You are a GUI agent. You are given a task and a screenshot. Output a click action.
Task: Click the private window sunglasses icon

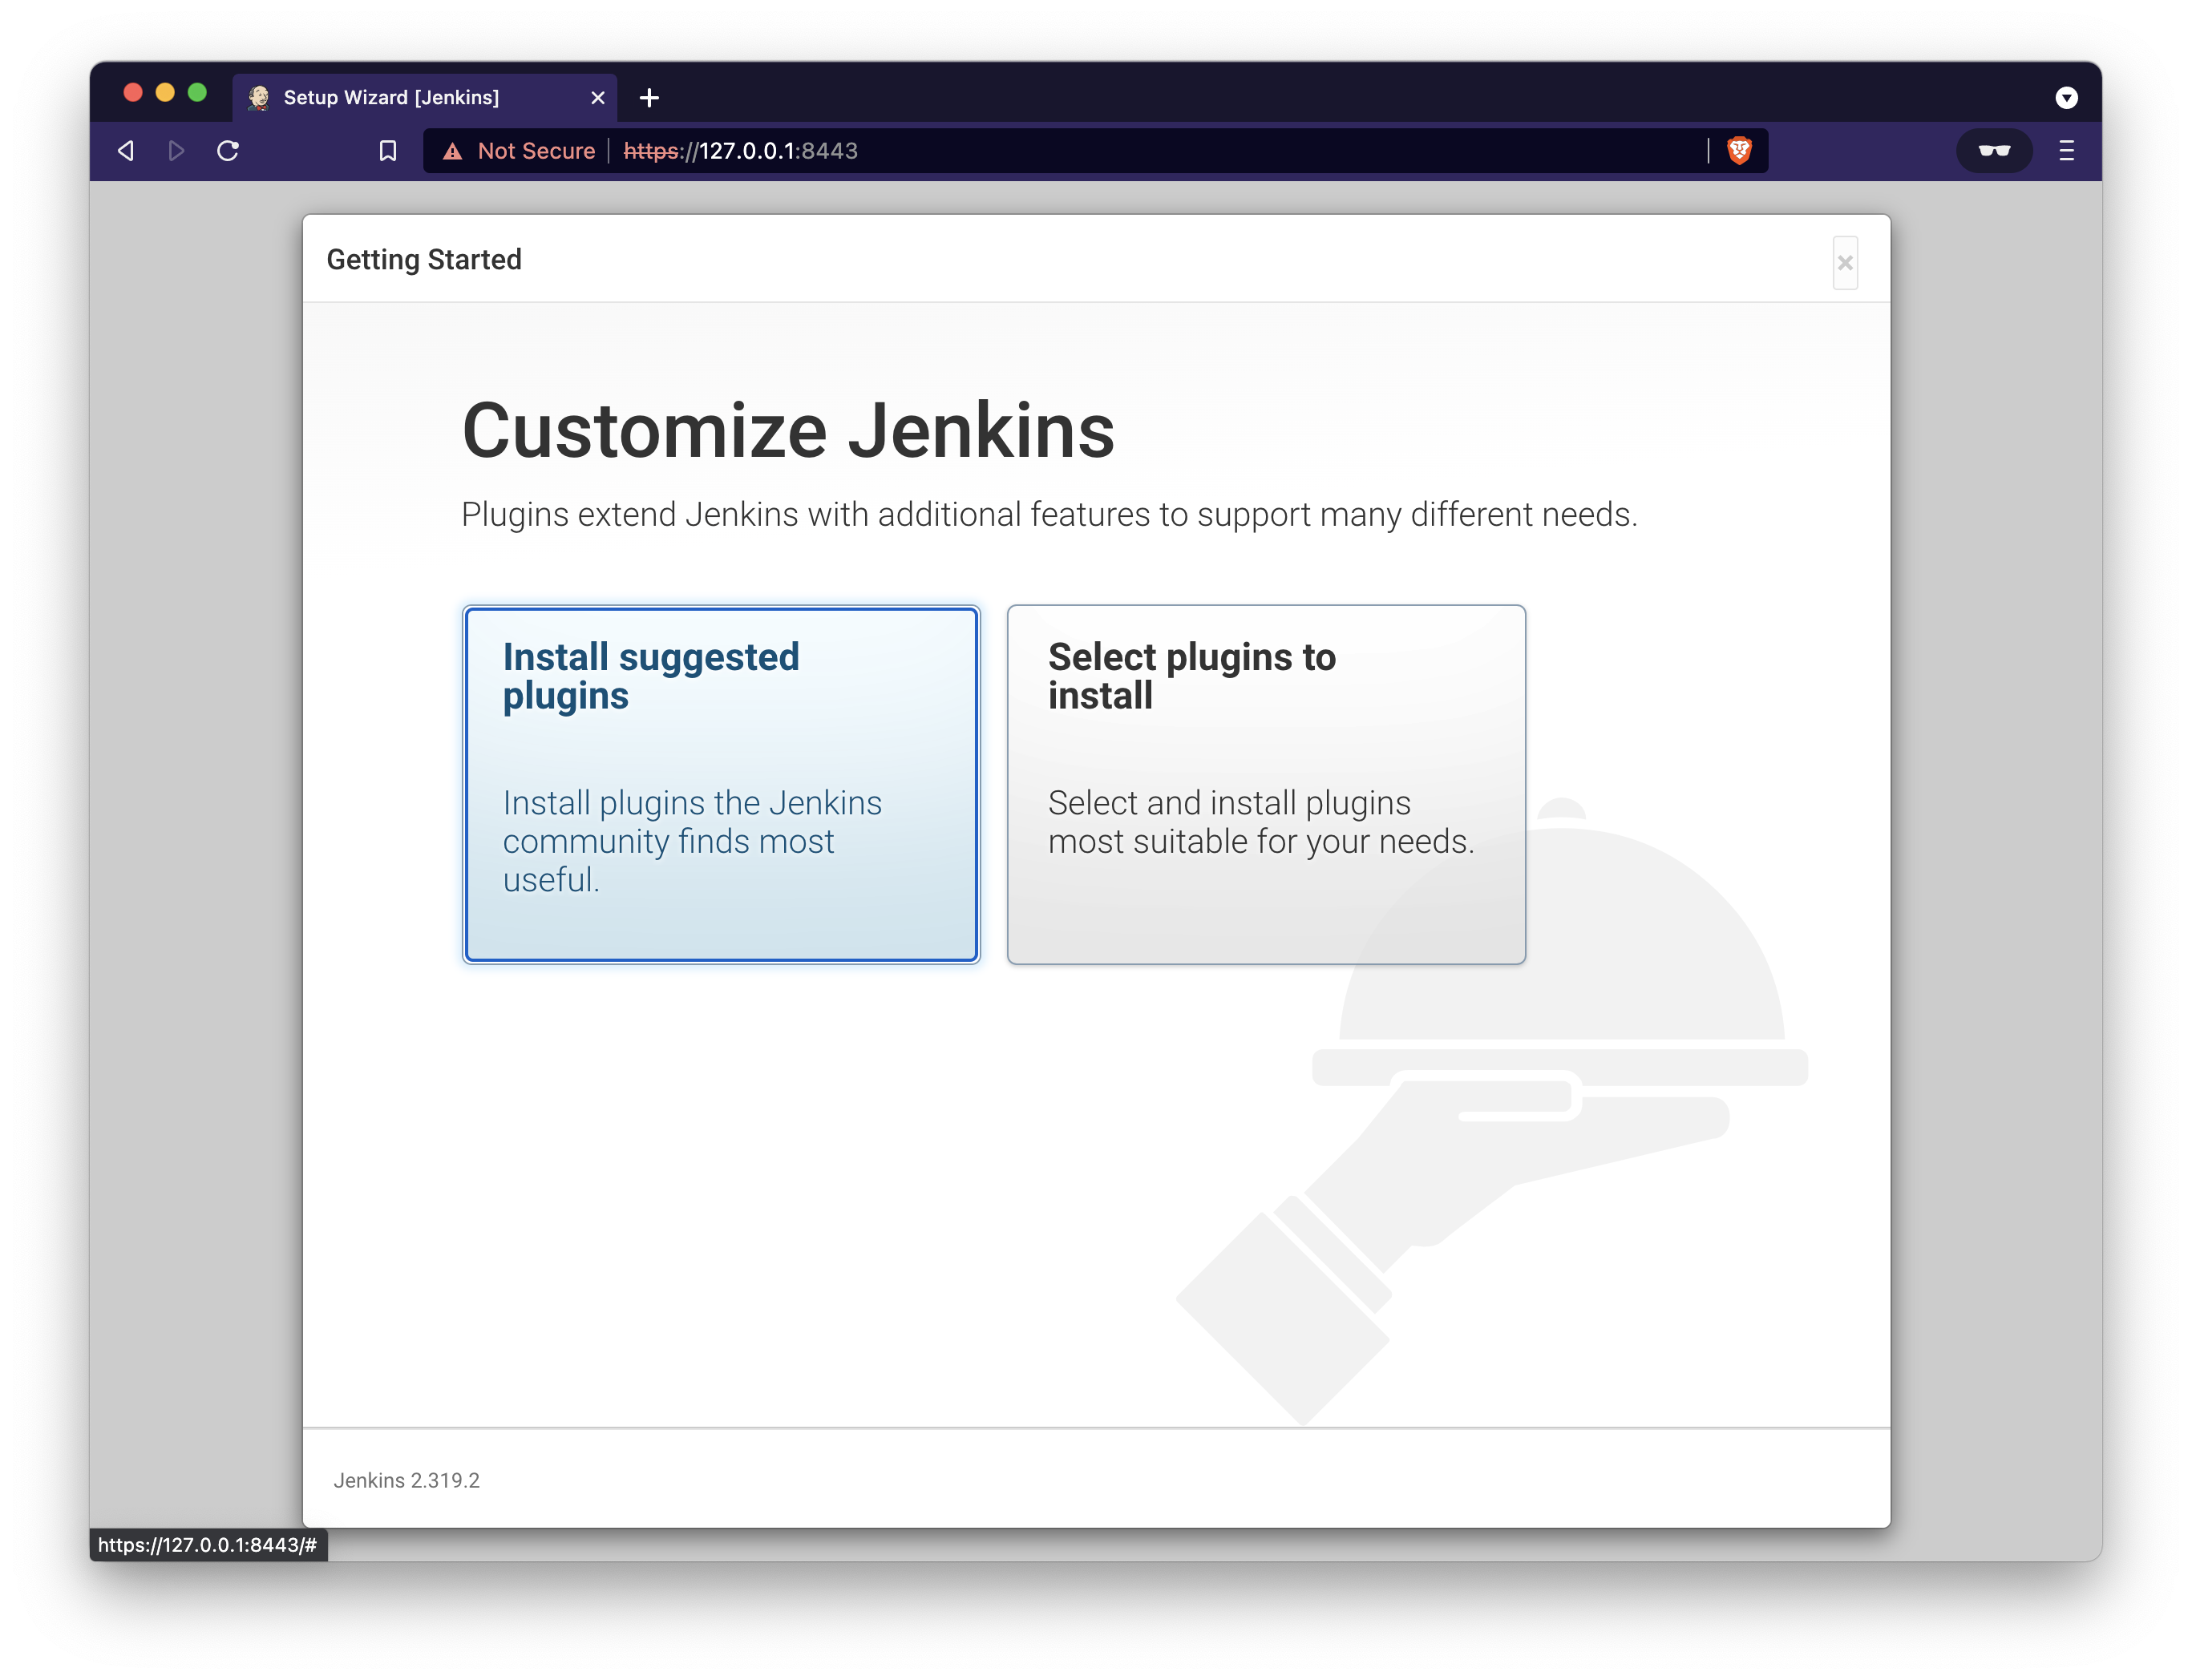point(1993,151)
